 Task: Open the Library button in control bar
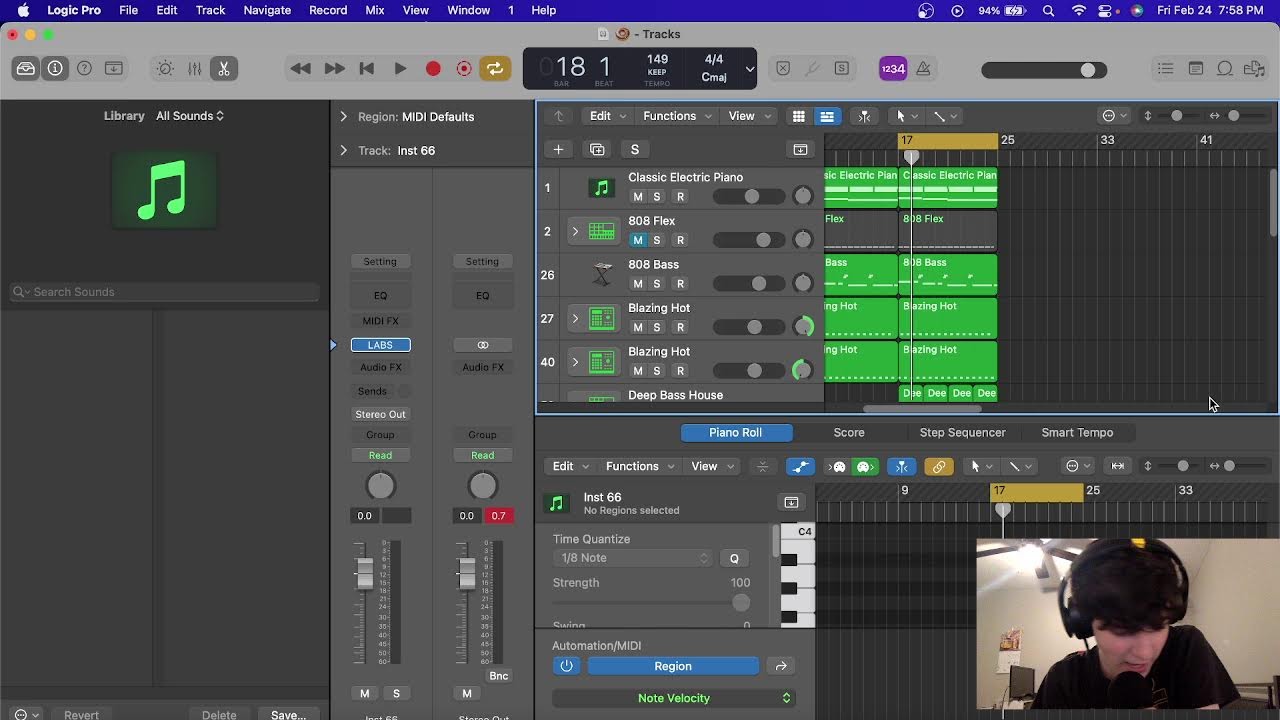coord(26,69)
